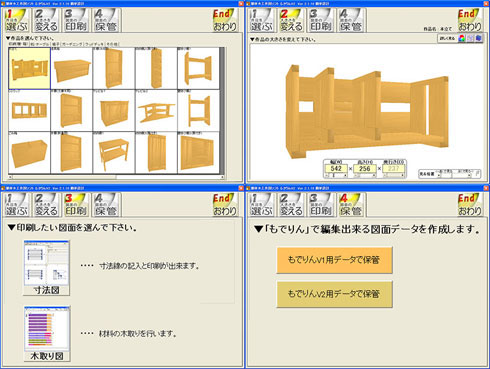Select the first (leftmost) category tab

[x=18, y=44]
